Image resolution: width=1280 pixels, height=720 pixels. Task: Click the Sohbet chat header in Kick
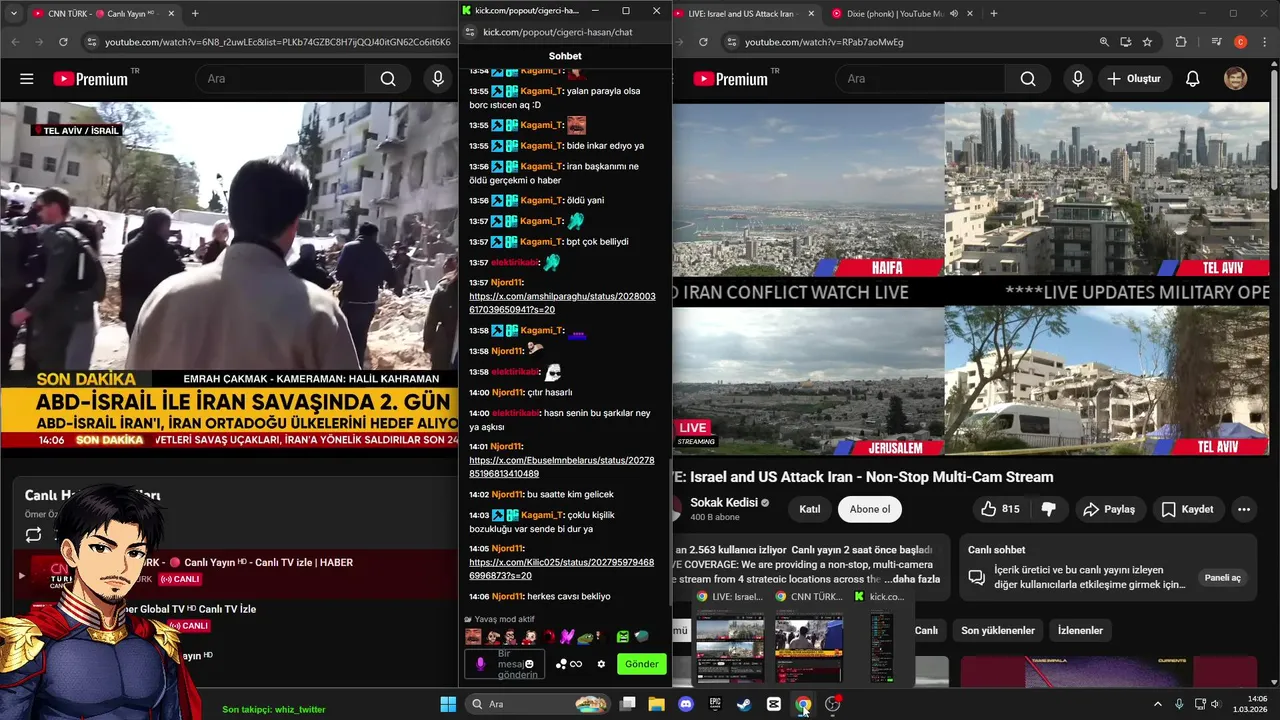point(565,56)
